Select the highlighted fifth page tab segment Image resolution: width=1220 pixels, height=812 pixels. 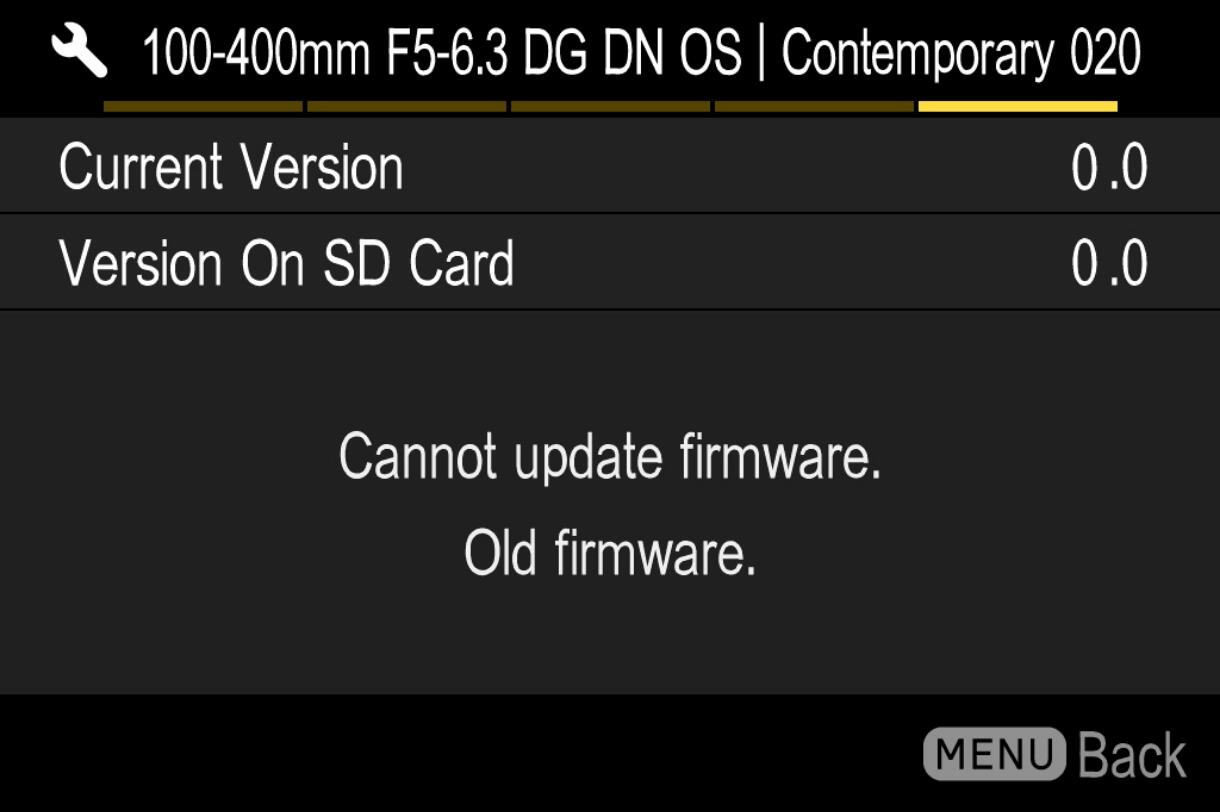1018,106
